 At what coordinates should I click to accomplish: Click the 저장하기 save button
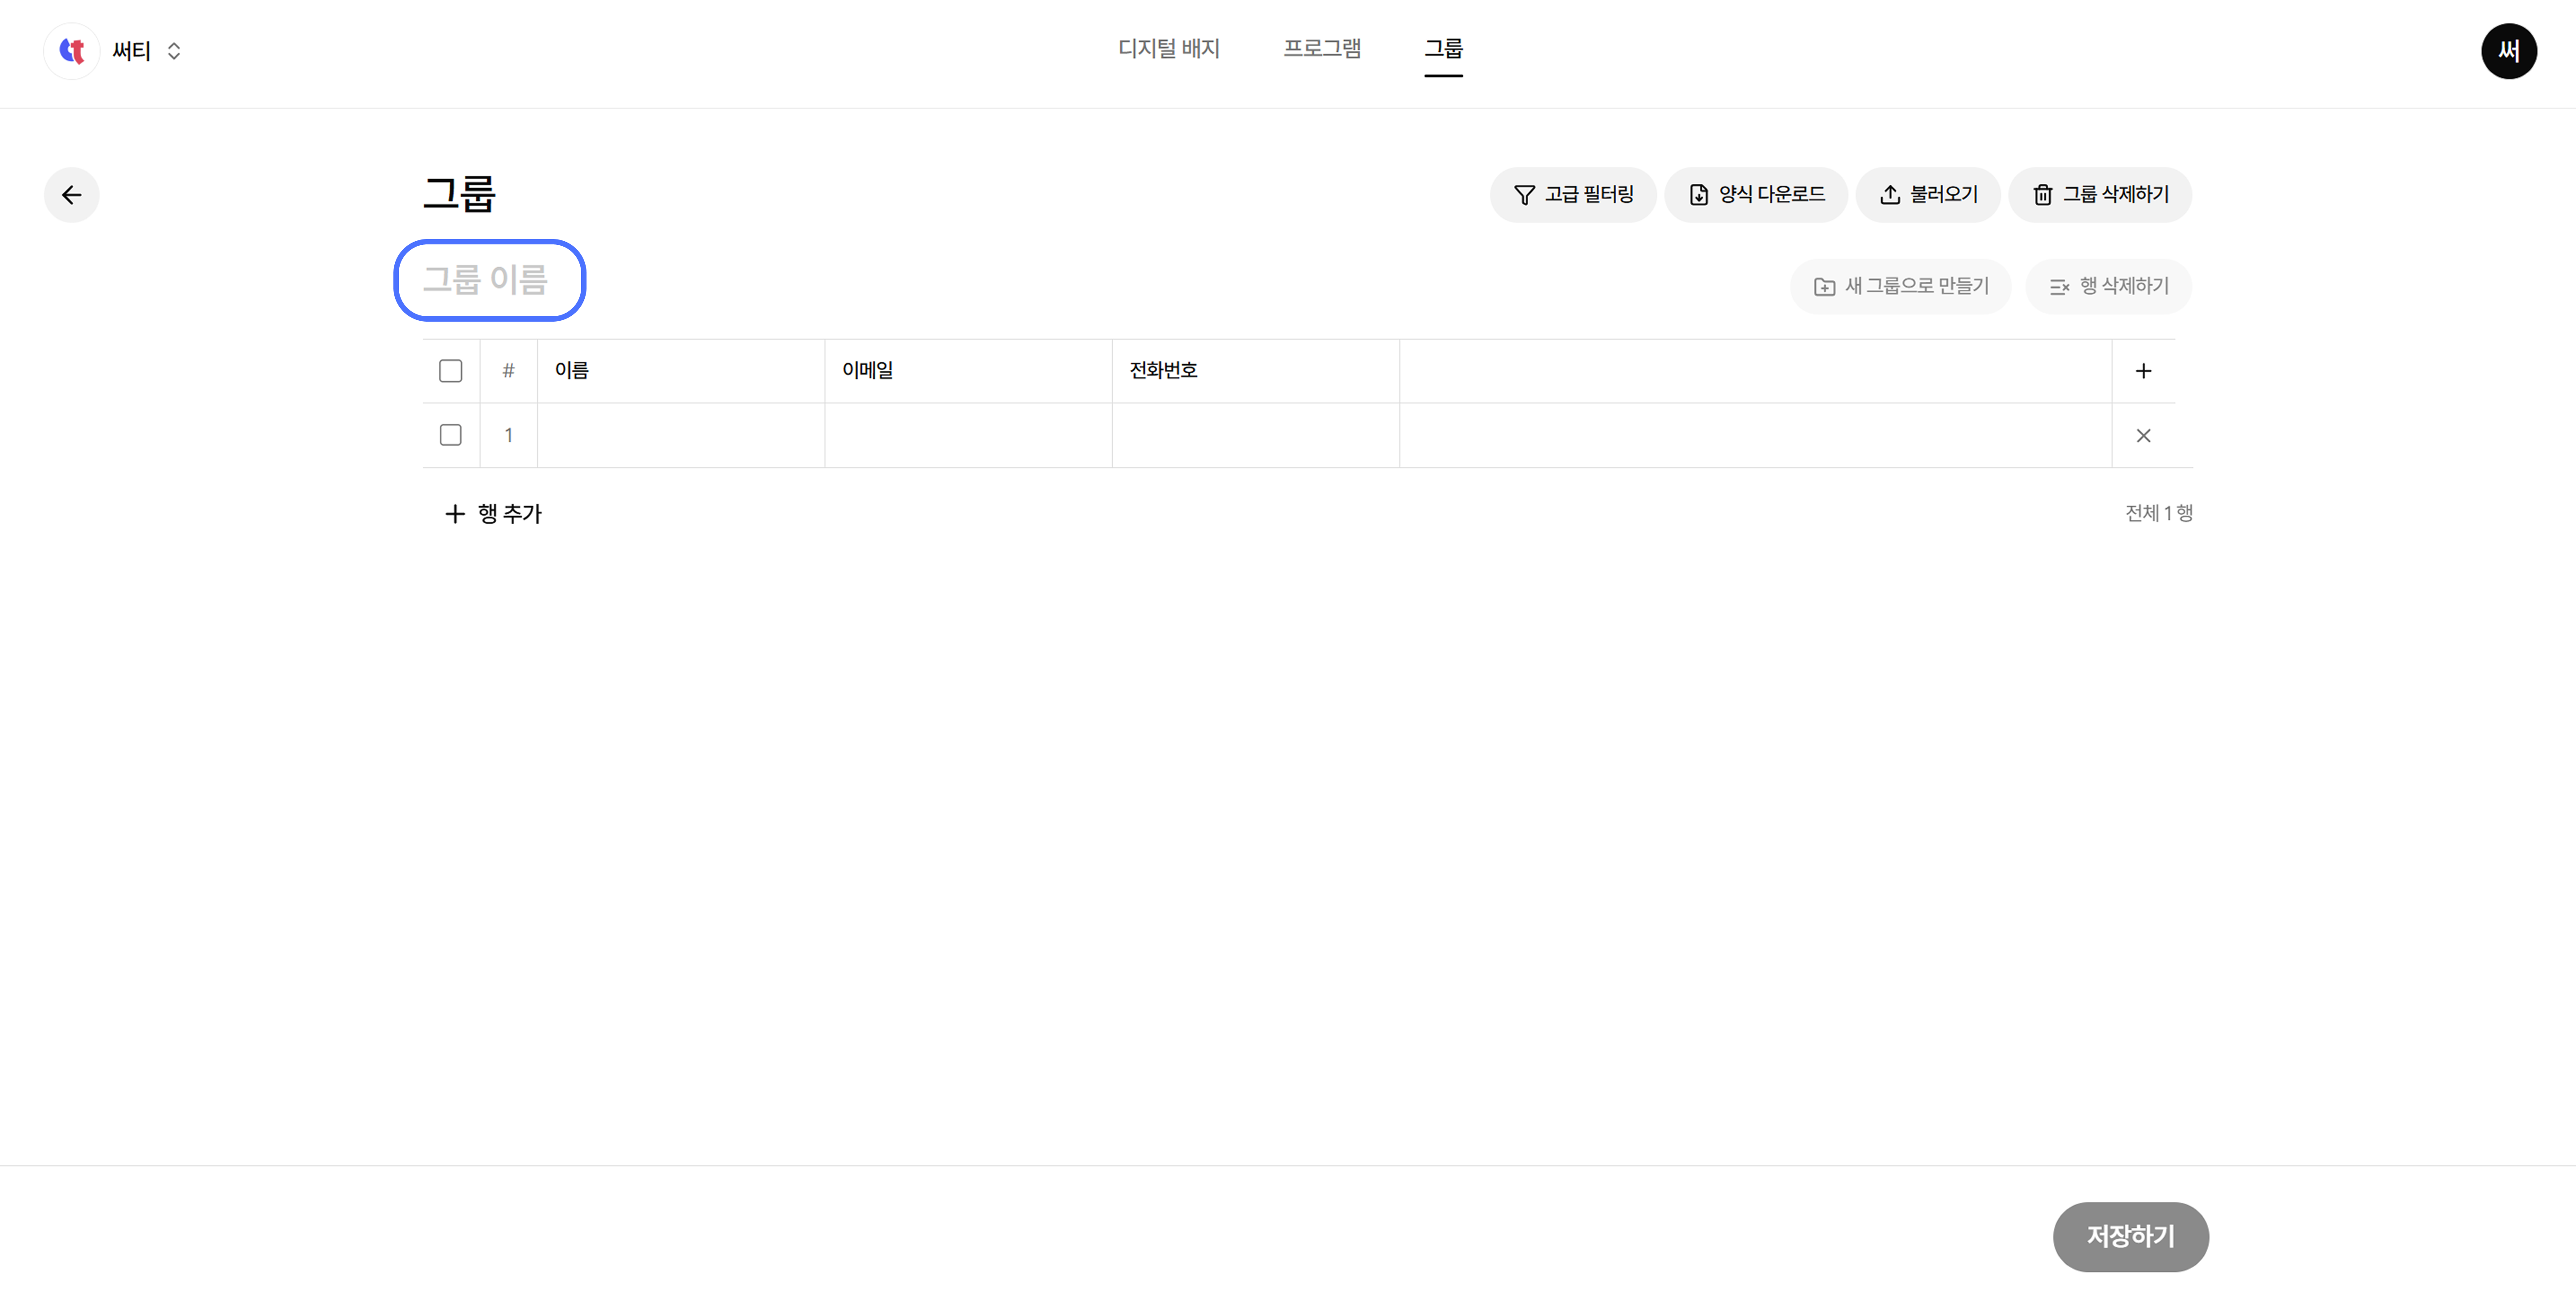click(x=2130, y=1237)
